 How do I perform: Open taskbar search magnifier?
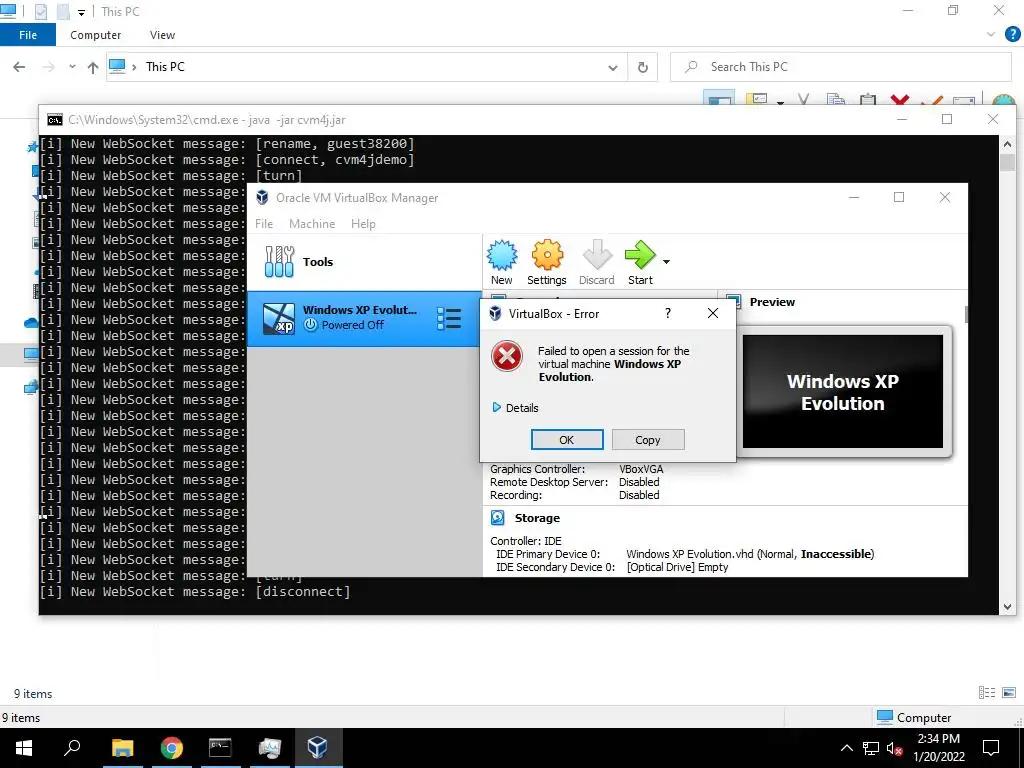72,748
